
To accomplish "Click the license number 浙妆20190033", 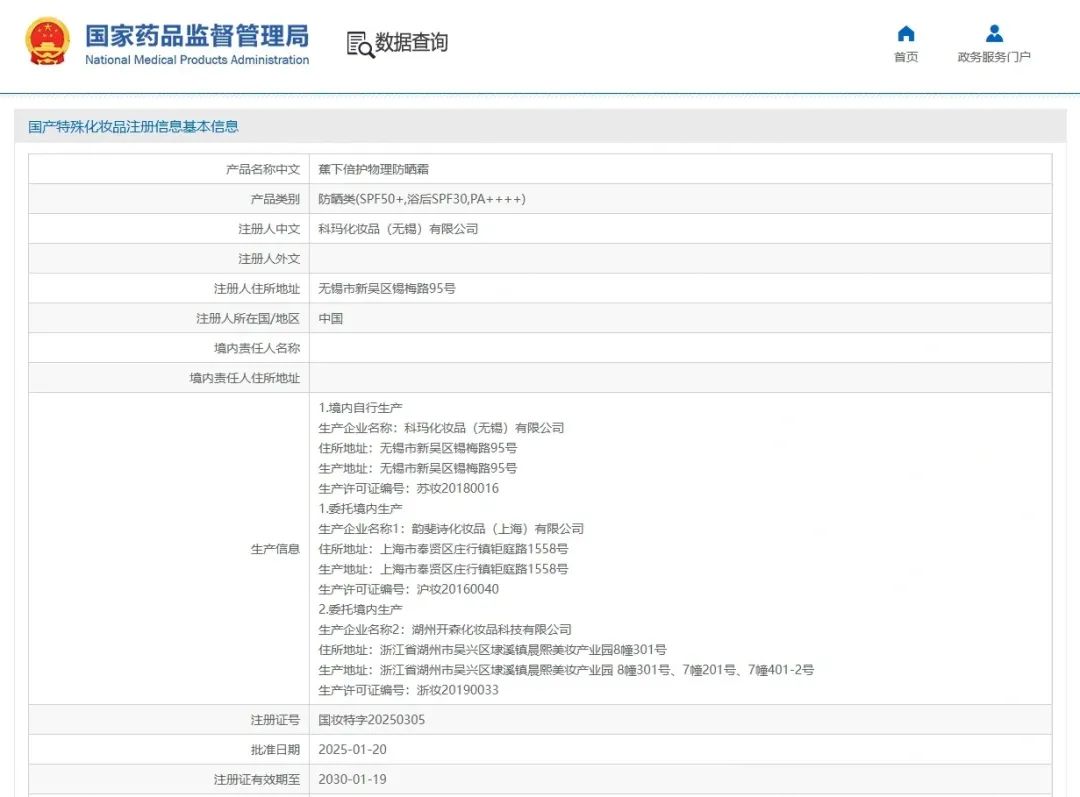I will click(457, 690).
